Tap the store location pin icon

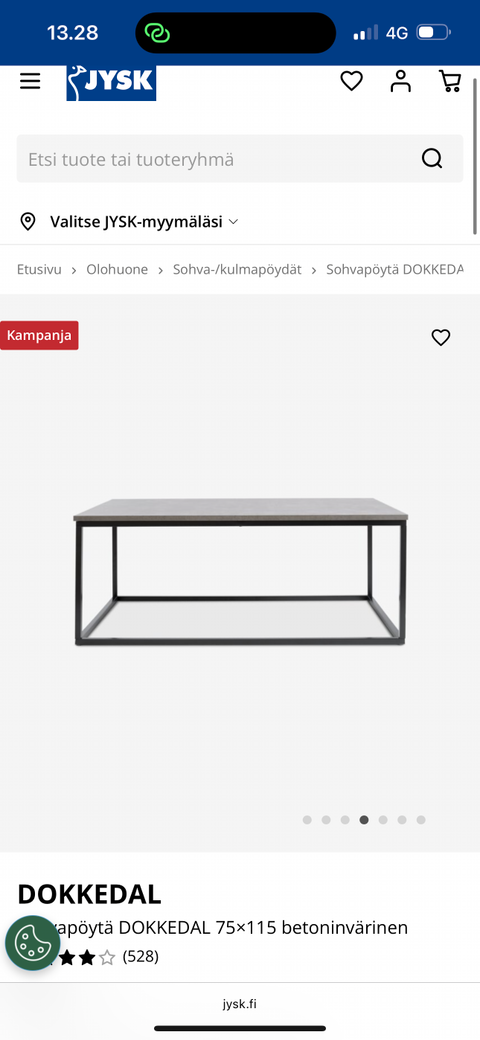pos(28,222)
